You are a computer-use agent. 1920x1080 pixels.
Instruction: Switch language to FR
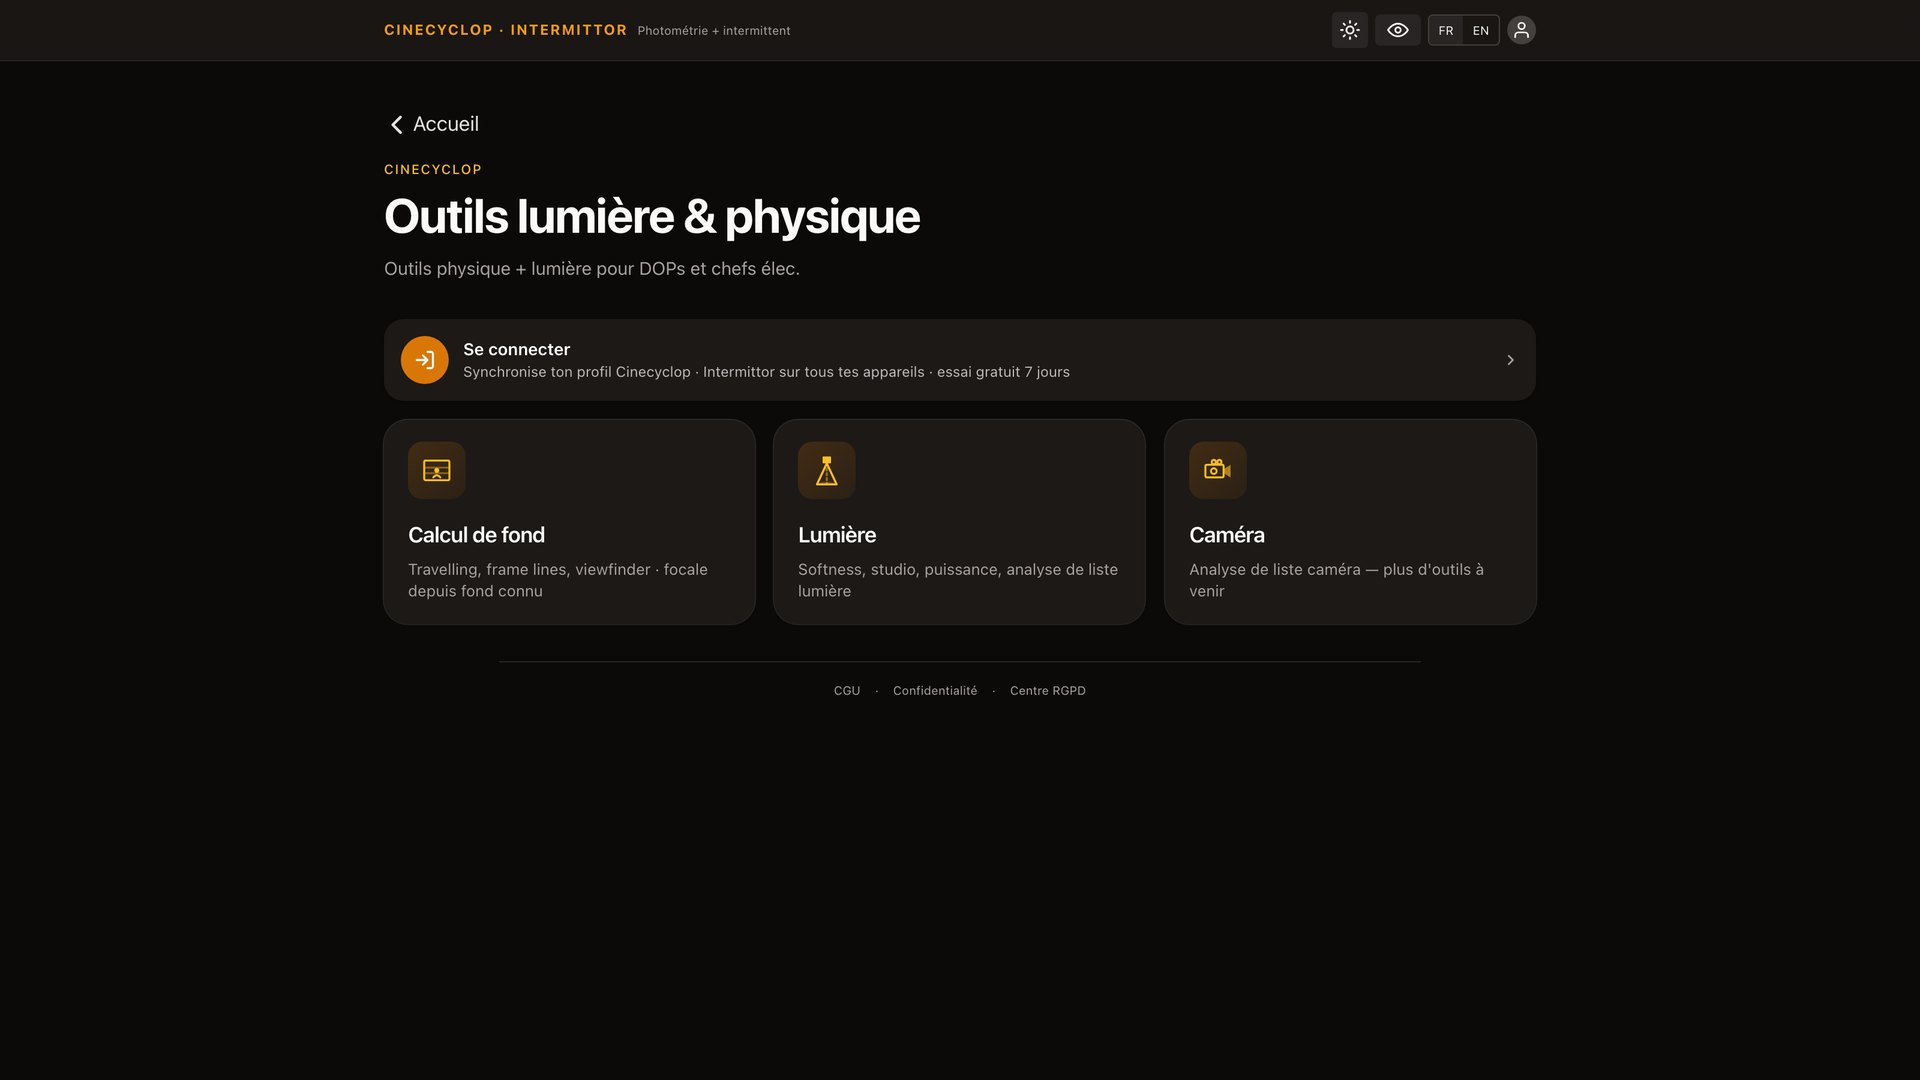(x=1445, y=30)
